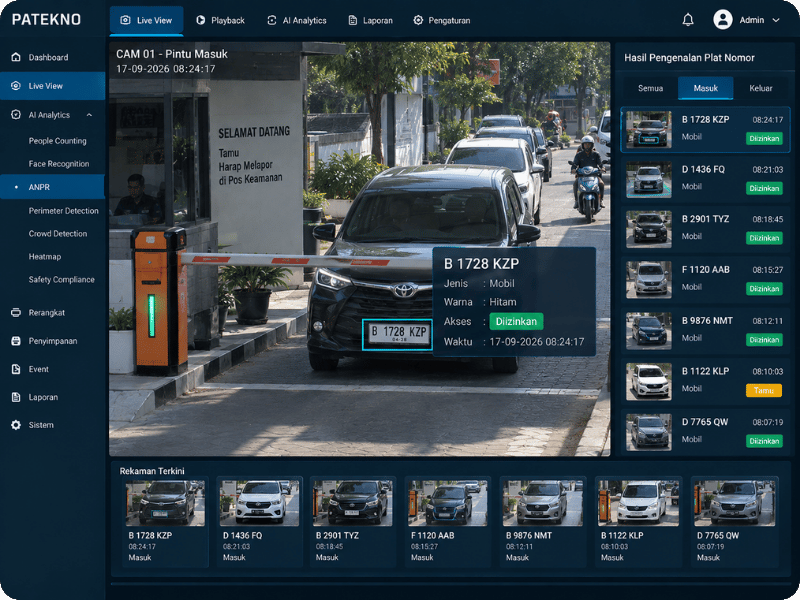Image resolution: width=800 pixels, height=600 pixels.
Task: Open B 1728 KZP in Rekaman Terkini
Action: (x=165, y=522)
